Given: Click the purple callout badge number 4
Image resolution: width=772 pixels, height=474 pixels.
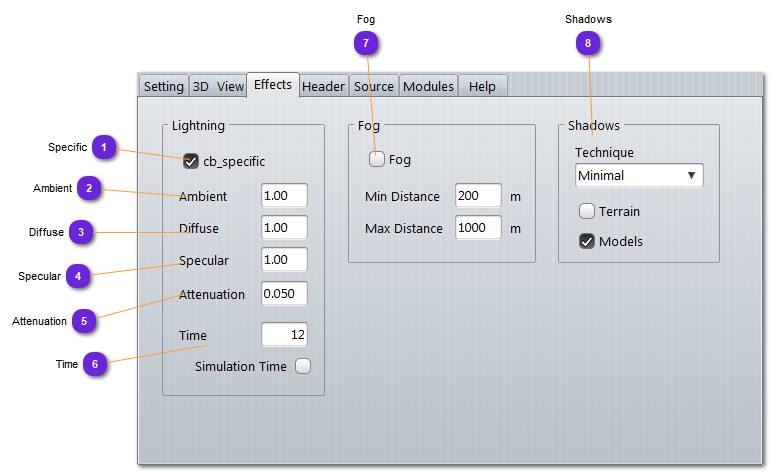Looking at the screenshot, I should click(x=78, y=276).
